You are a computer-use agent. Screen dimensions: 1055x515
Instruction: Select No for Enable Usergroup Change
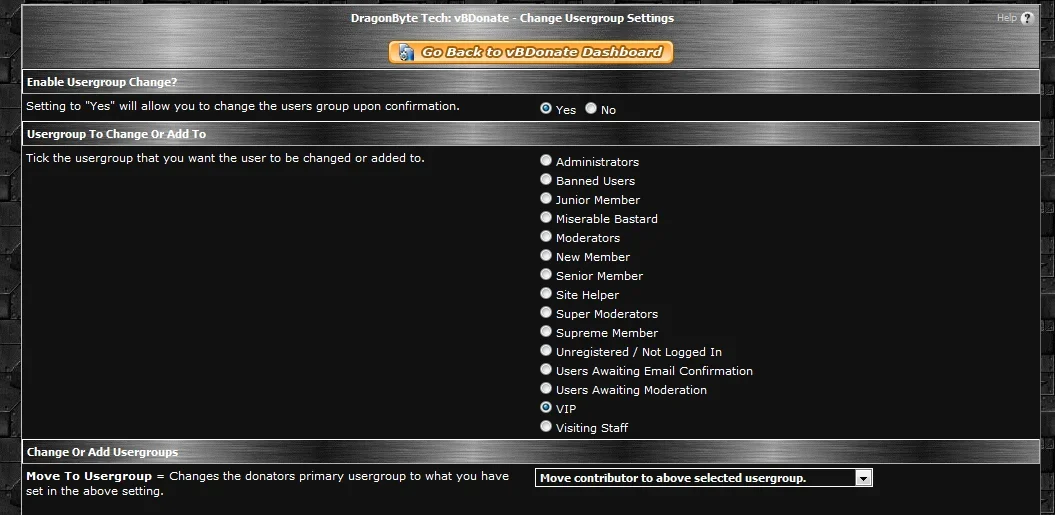pos(591,108)
